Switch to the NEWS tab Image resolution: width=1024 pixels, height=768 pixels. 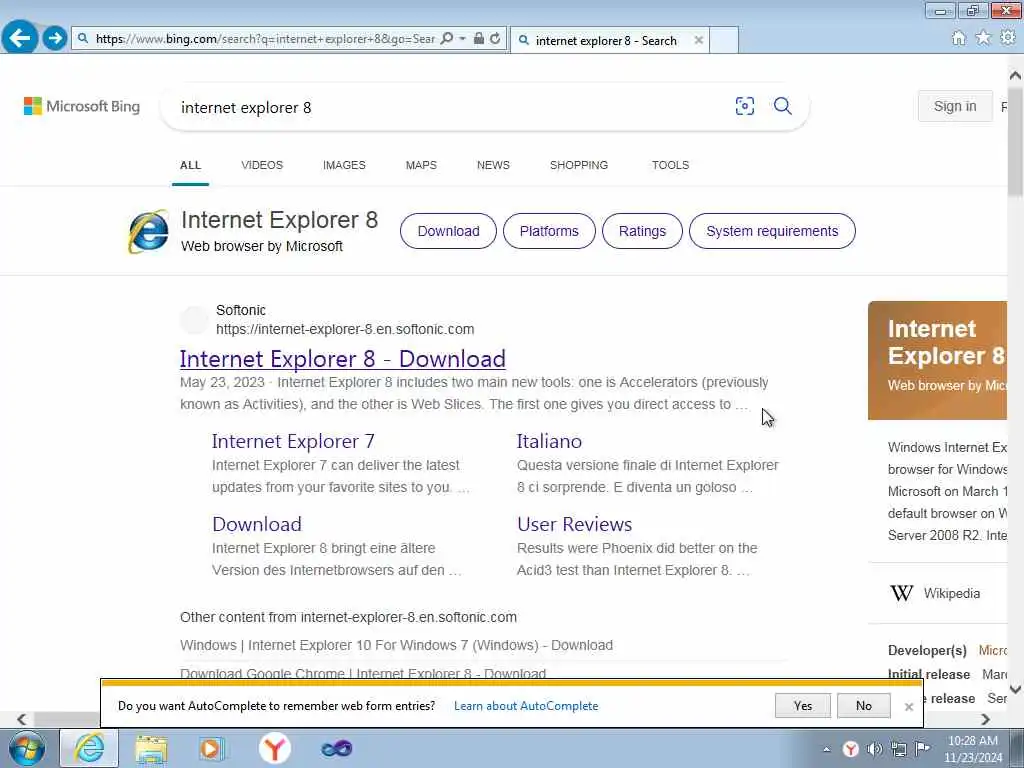click(x=493, y=165)
